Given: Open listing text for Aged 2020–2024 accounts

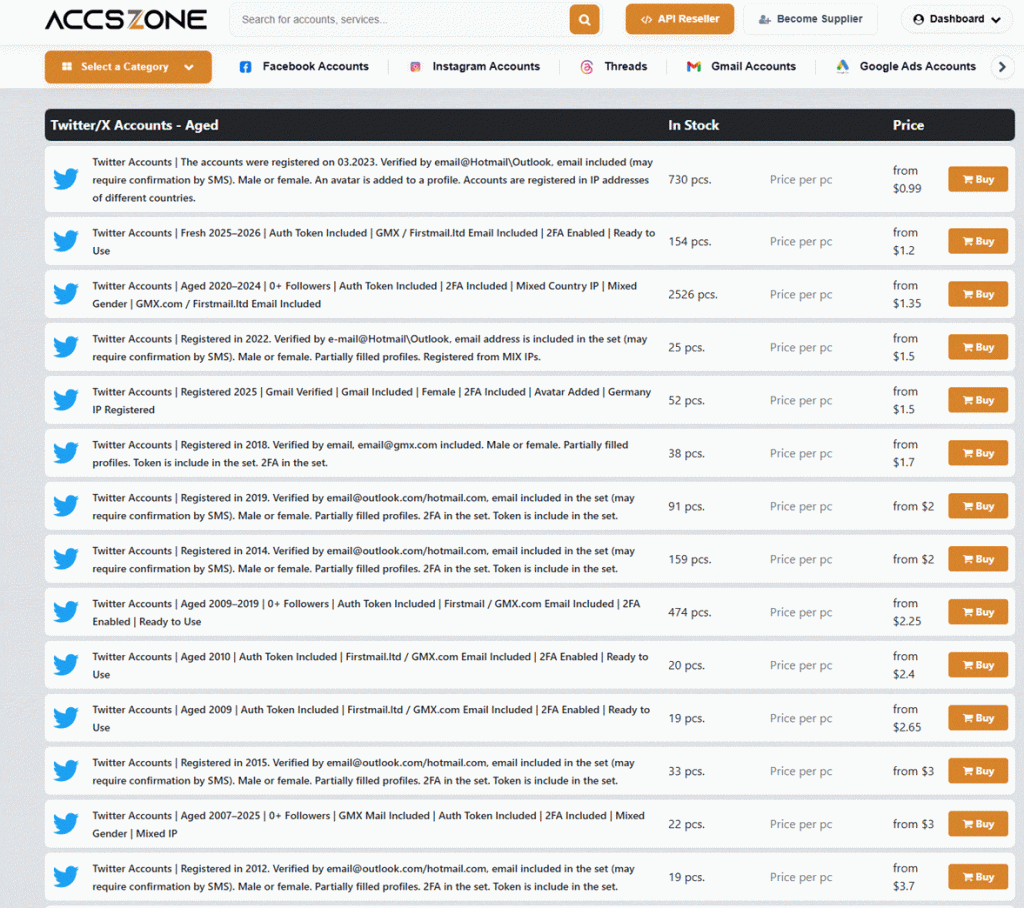Looking at the screenshot, I should coord(364,295).
